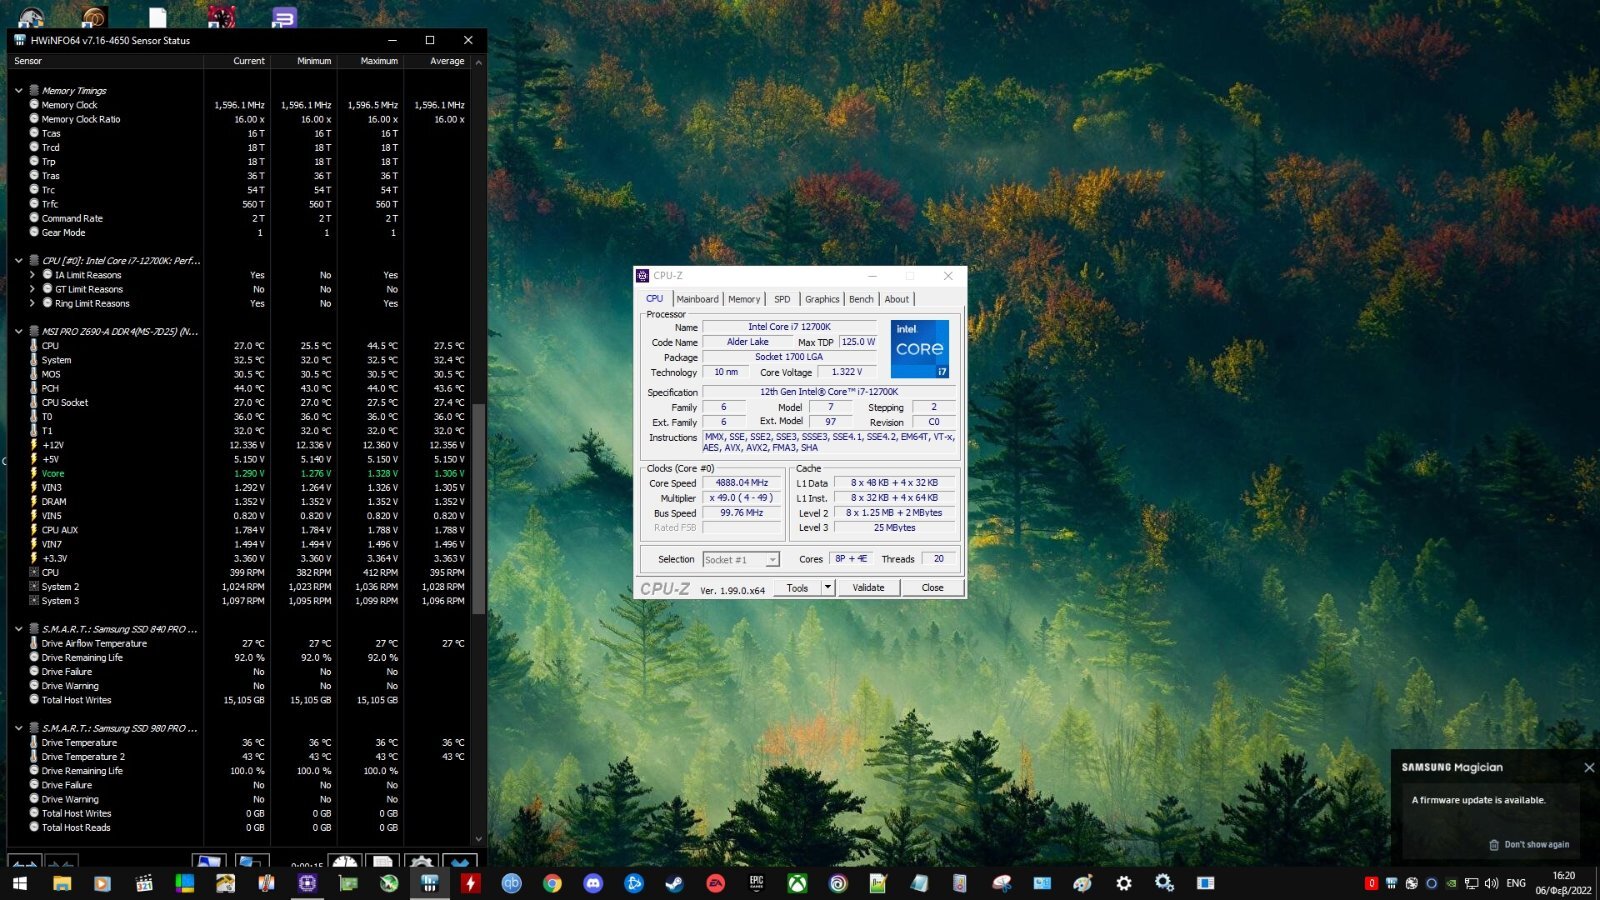Click the CPU-Z Validate button
Viewport: 1600px width, 900px height.
pos(868,588)
